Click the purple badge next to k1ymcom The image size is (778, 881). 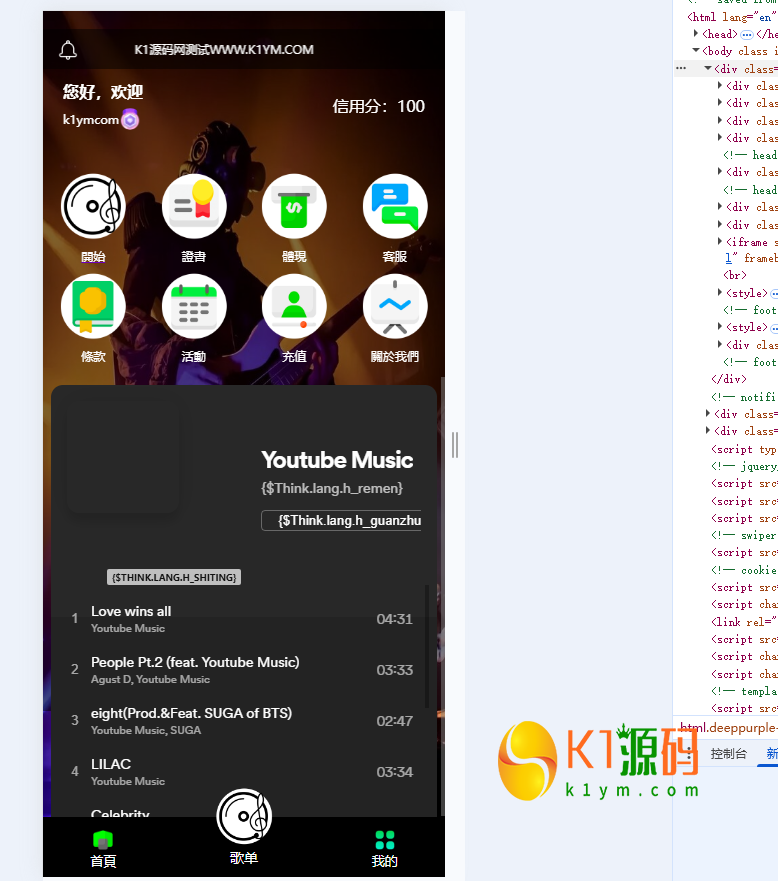pos(130,119)
